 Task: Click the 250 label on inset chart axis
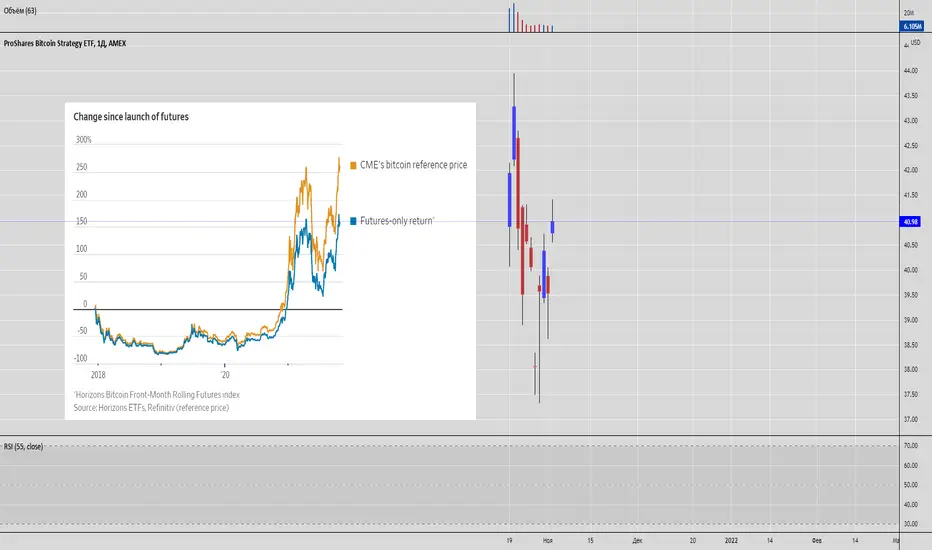81,167
